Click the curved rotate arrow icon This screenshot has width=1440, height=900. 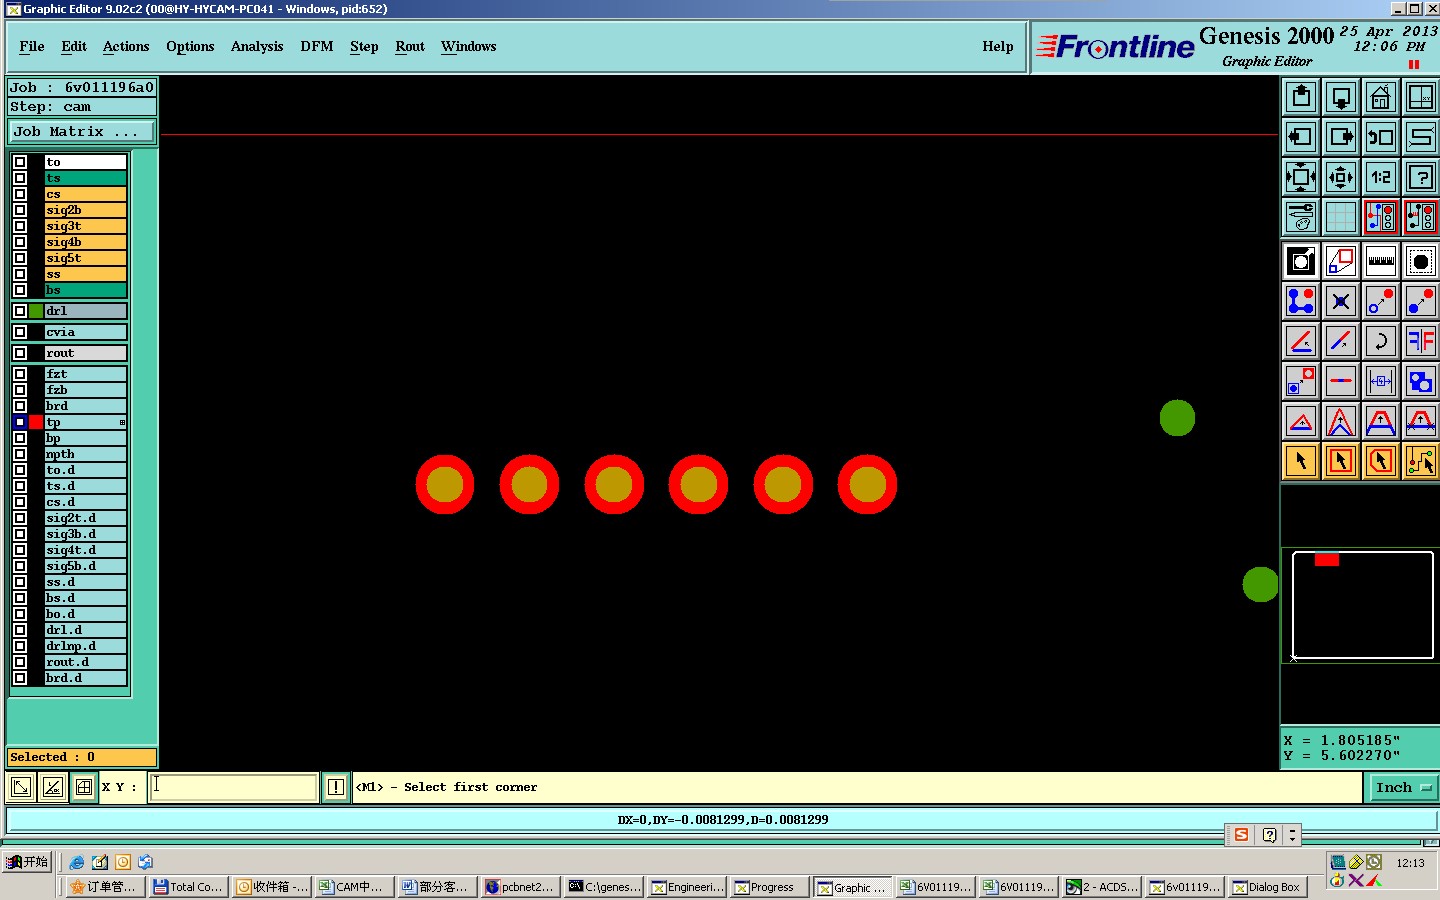point(1380,341)
